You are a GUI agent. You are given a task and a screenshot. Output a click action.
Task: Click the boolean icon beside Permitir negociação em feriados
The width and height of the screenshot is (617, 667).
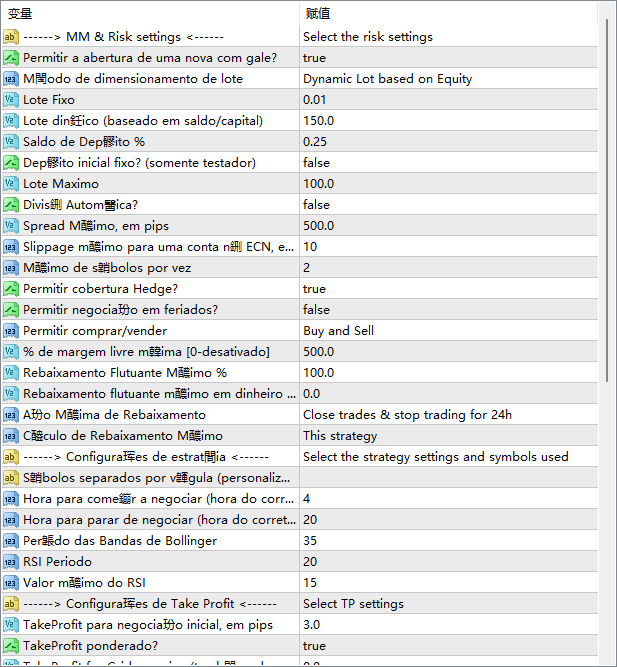[11, 310]
